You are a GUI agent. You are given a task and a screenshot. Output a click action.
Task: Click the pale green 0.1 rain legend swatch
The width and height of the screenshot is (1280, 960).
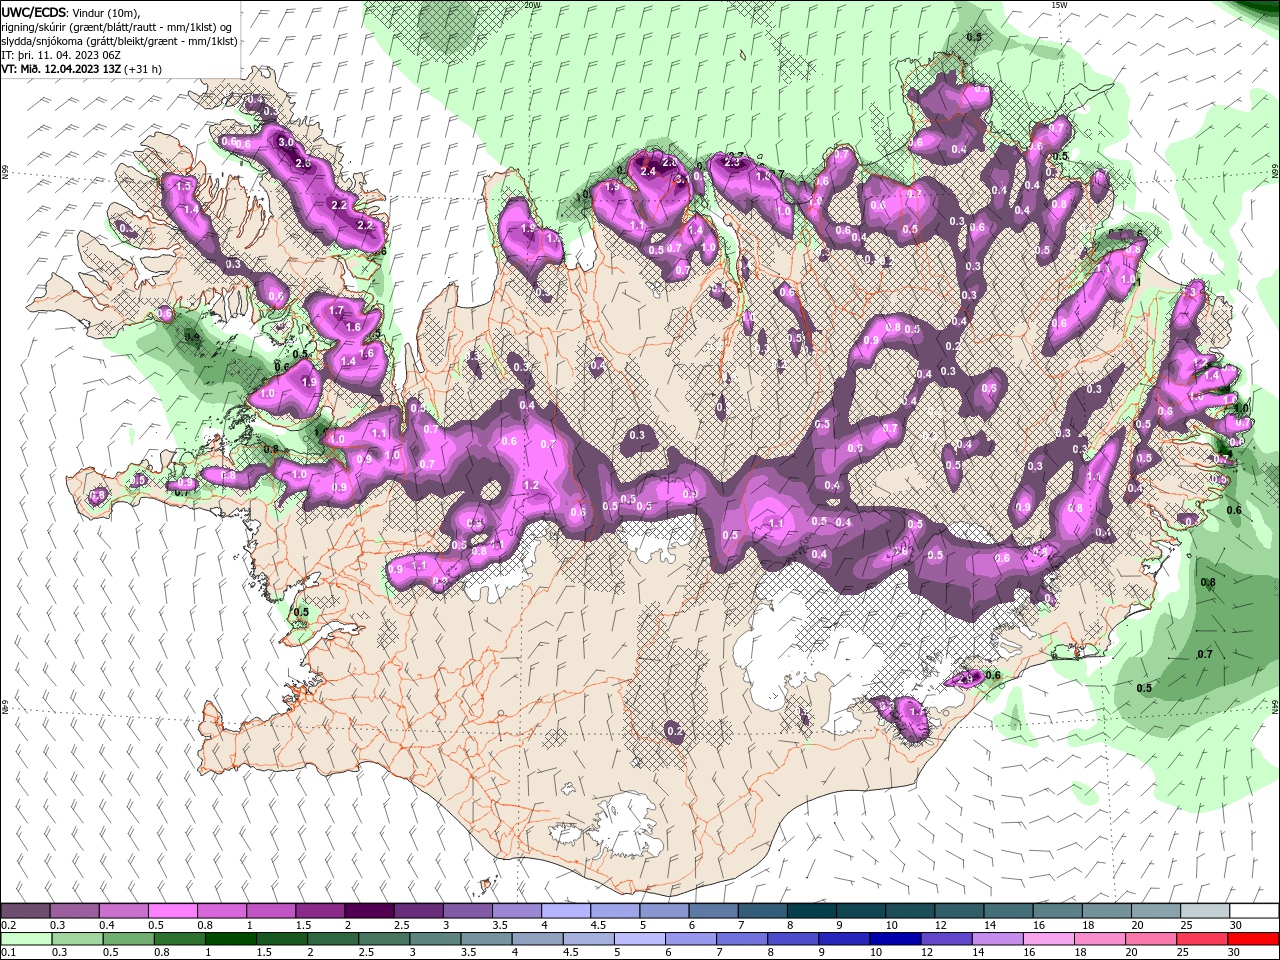[x=25, y=939]
